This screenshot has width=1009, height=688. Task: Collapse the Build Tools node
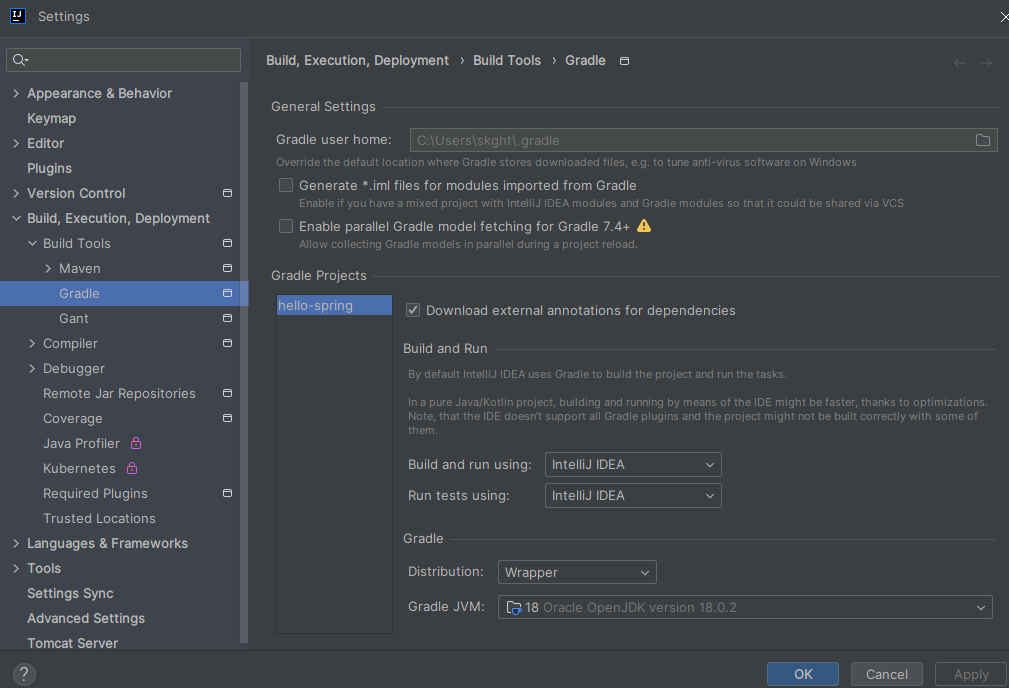tap(32, 243)
